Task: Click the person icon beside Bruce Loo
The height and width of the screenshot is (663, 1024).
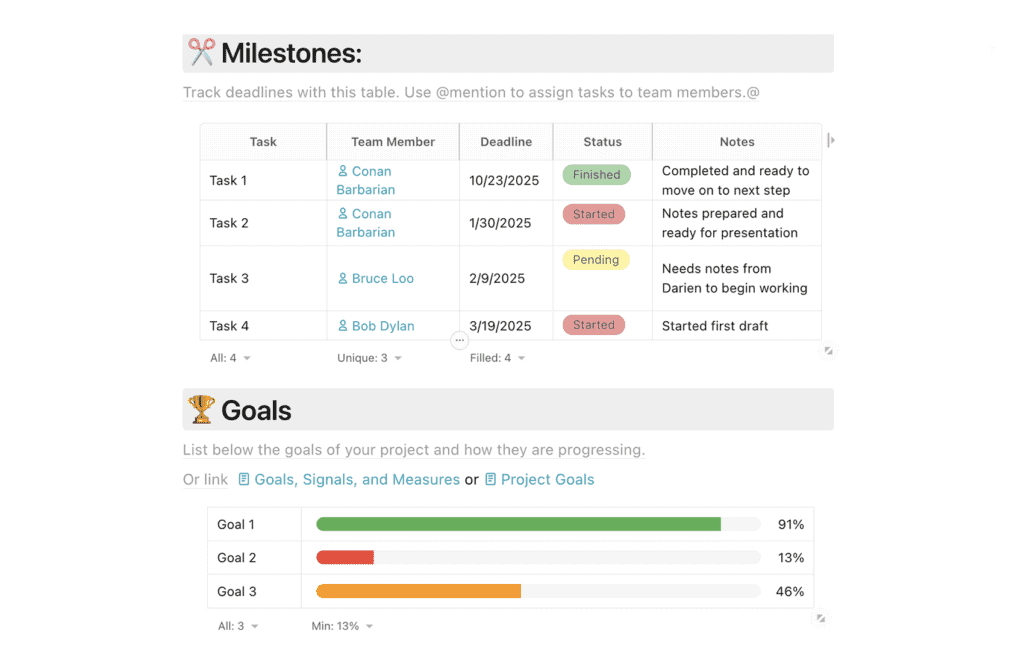Action: (344, 277)
